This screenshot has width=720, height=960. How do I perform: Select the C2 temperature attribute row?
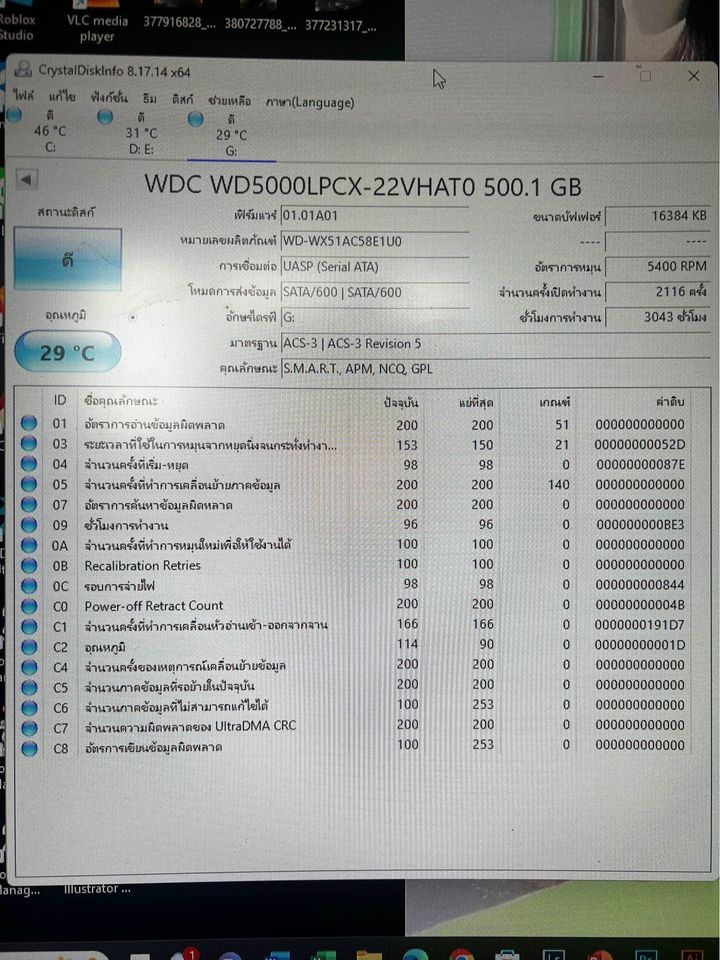click(350, 646)
